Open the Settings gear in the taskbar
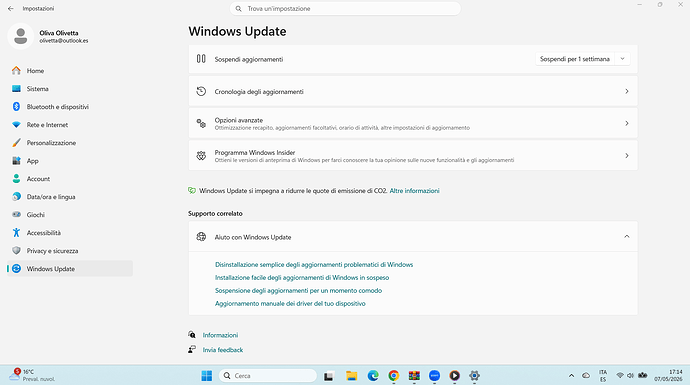 [x=474, y=375]
